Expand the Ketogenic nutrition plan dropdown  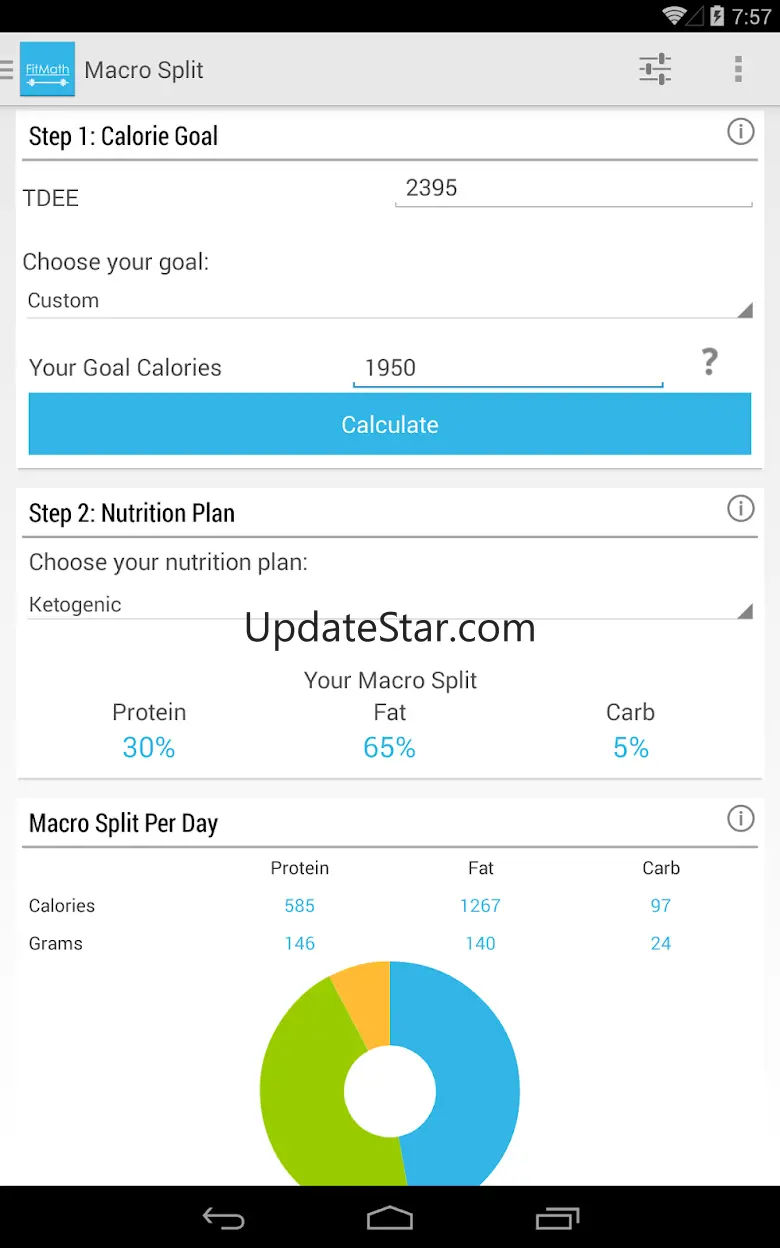pyautogui.click(x=389, y=605)
